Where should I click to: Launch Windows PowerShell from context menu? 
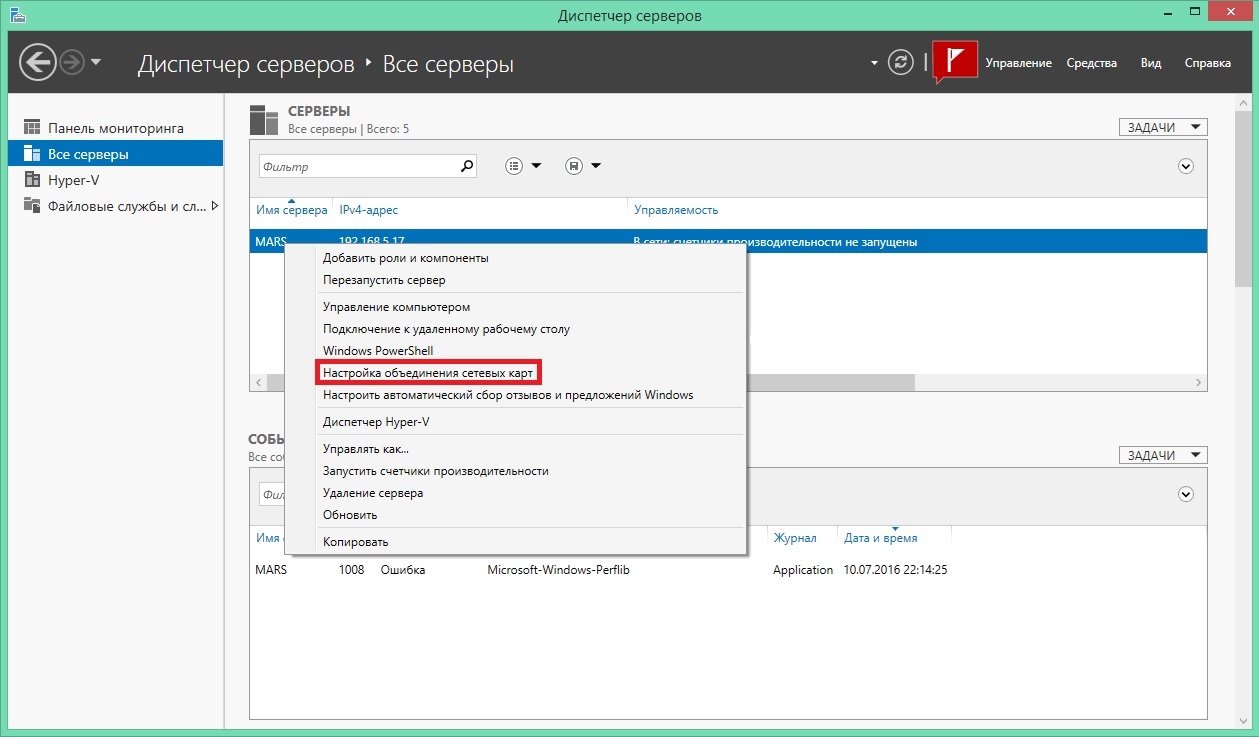pyautogui.click(x=378, y=351)
